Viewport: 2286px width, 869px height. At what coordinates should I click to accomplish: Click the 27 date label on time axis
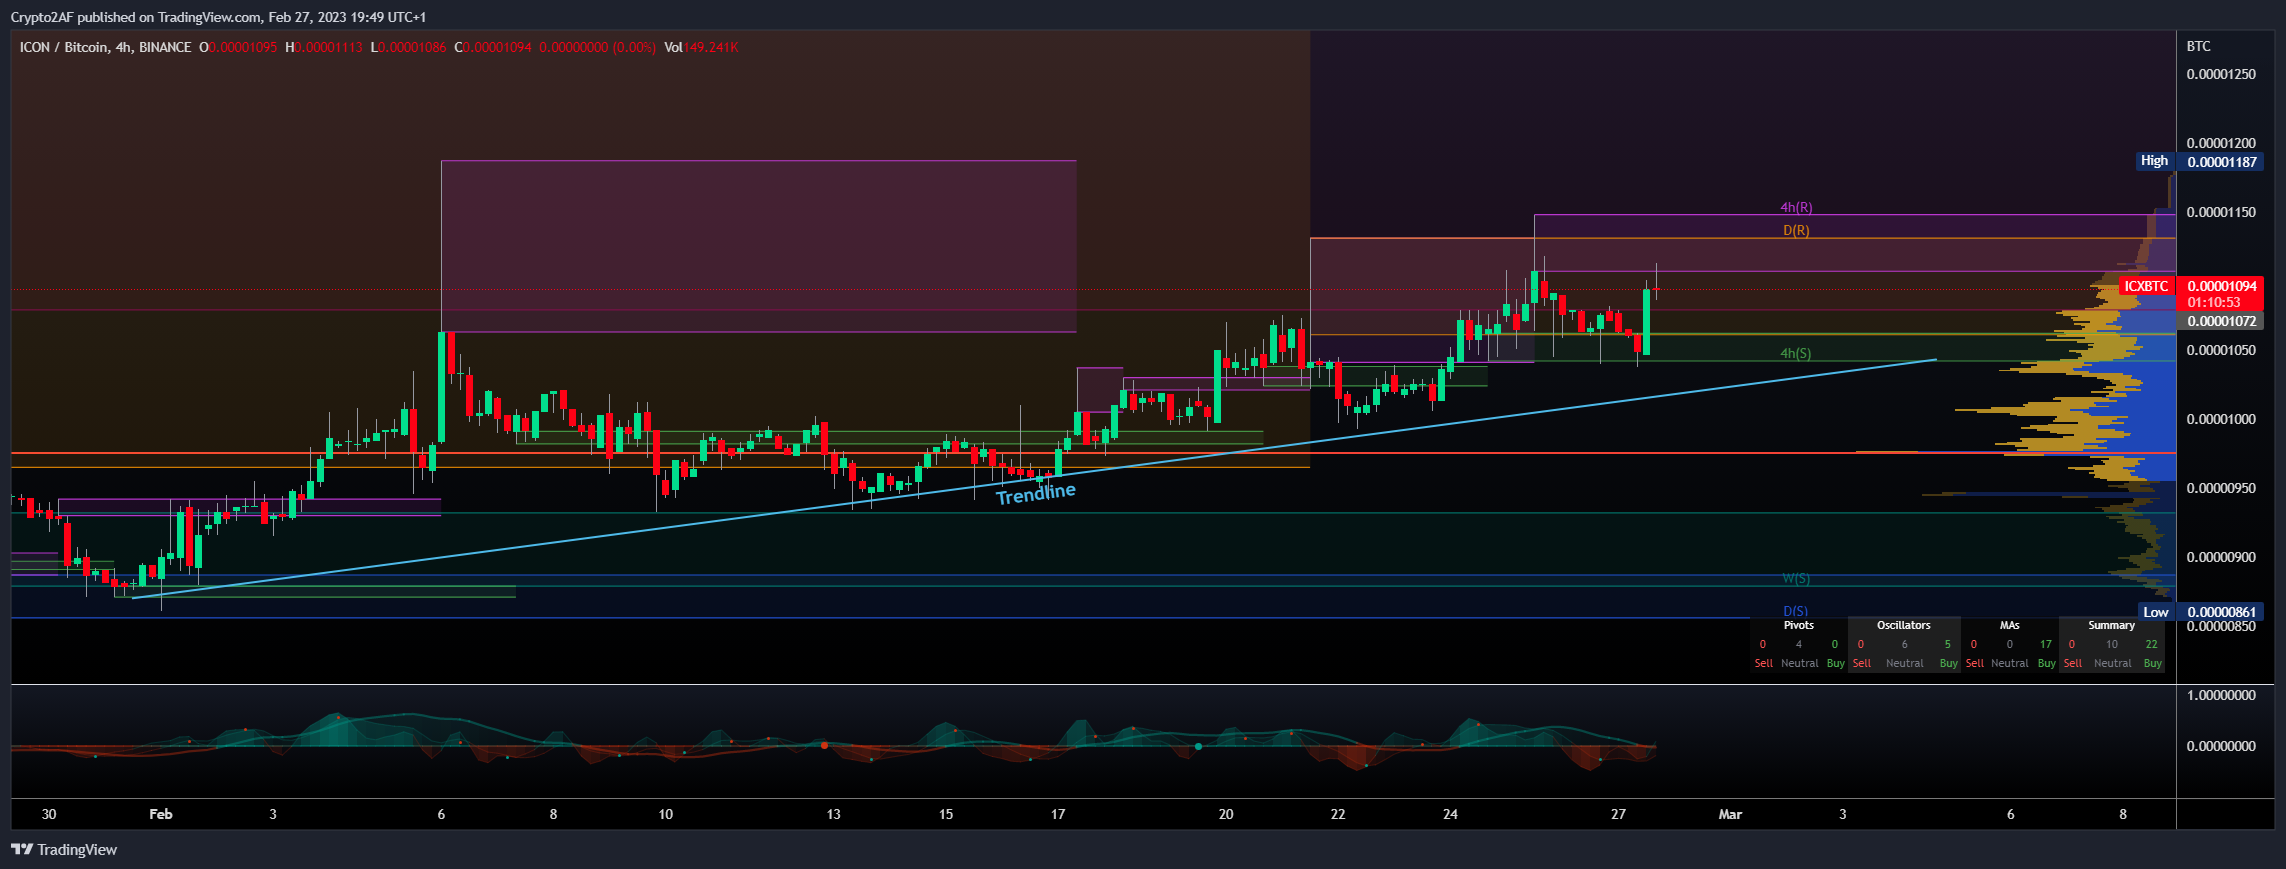1618,814
